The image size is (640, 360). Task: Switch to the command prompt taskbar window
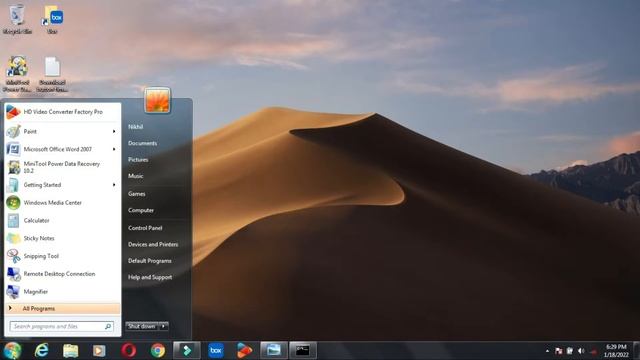pyautogui.click(x=303, y=351)
